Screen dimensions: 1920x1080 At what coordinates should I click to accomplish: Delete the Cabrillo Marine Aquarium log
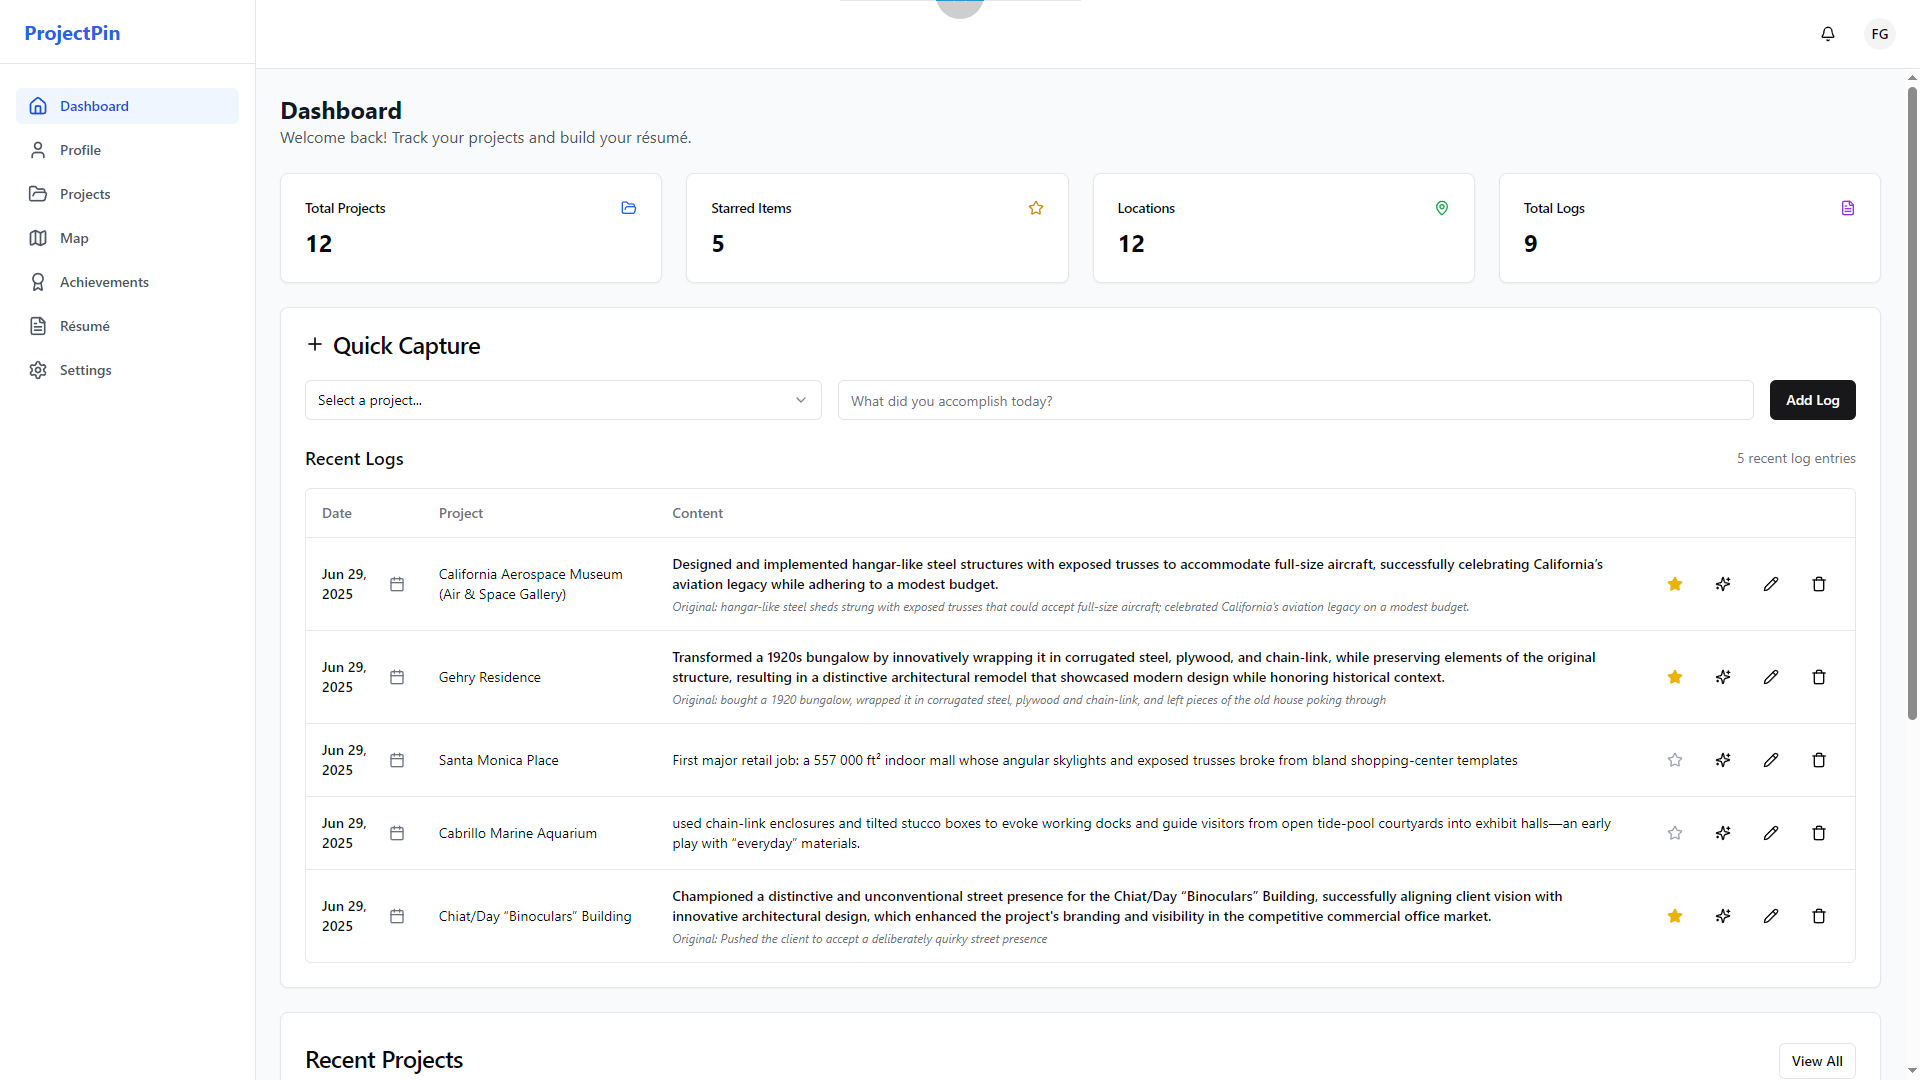click(x=1819, y=833)
